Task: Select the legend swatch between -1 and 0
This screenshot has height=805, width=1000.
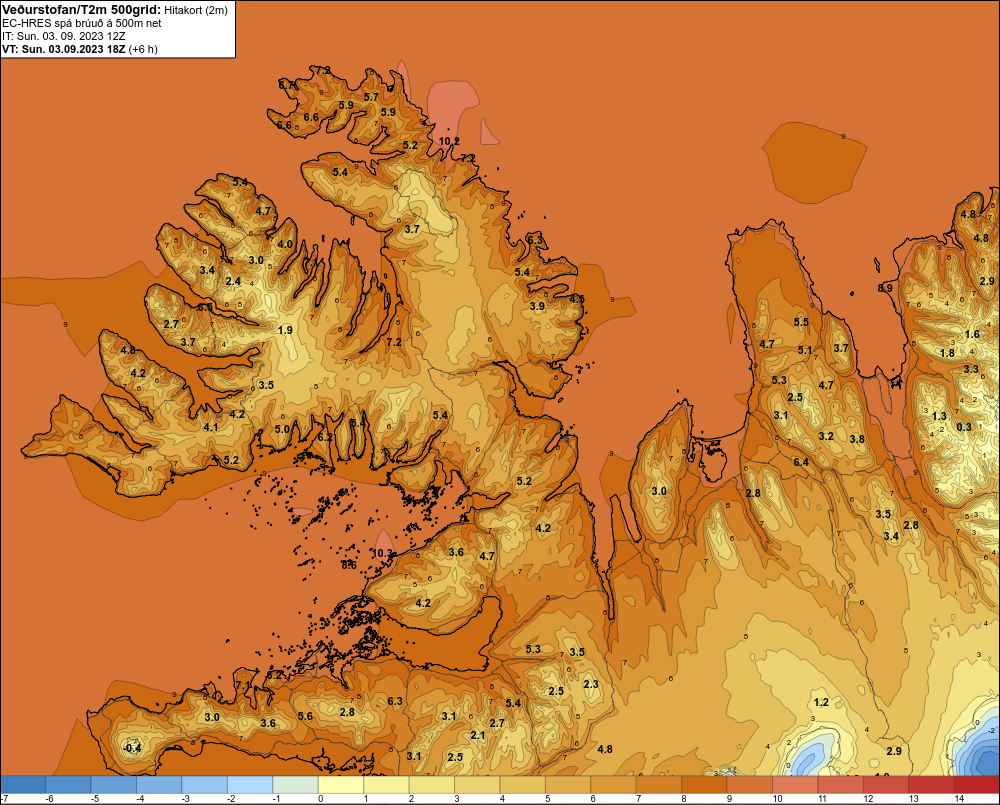Action: tap(295, 784)
